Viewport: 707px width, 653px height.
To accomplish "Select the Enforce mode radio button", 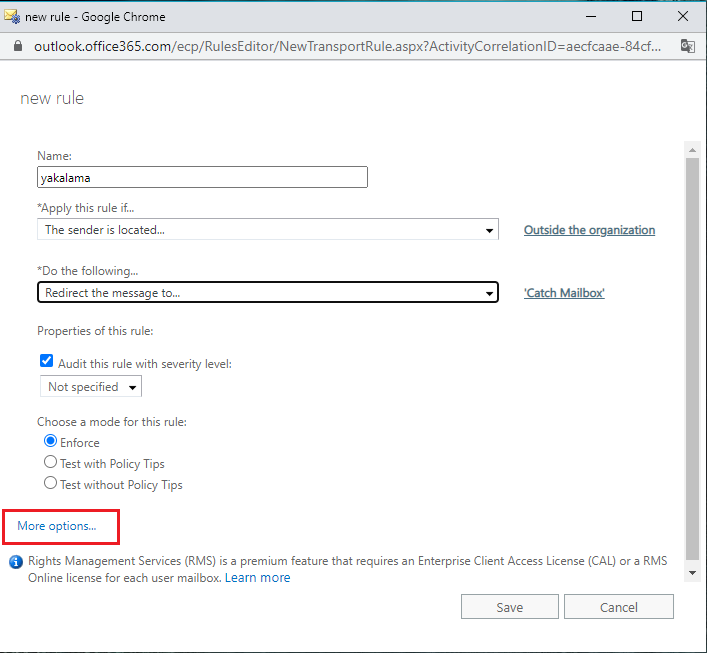I will 50,441.
